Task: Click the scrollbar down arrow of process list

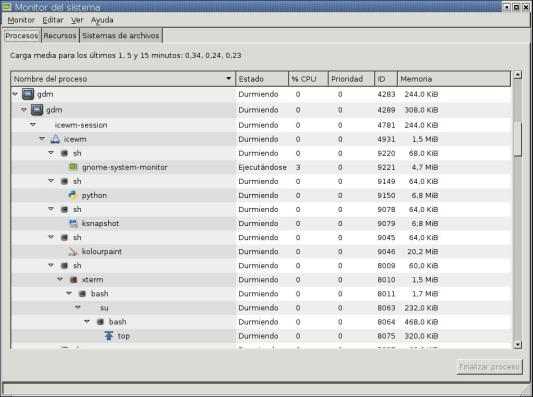Action: click(517, 345)
